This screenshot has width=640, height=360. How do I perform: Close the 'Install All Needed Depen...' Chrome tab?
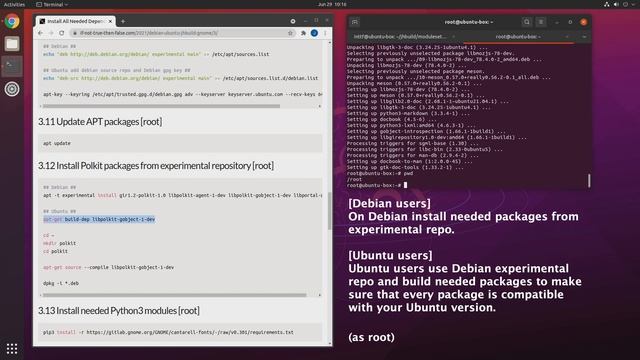tap(110, 21)
